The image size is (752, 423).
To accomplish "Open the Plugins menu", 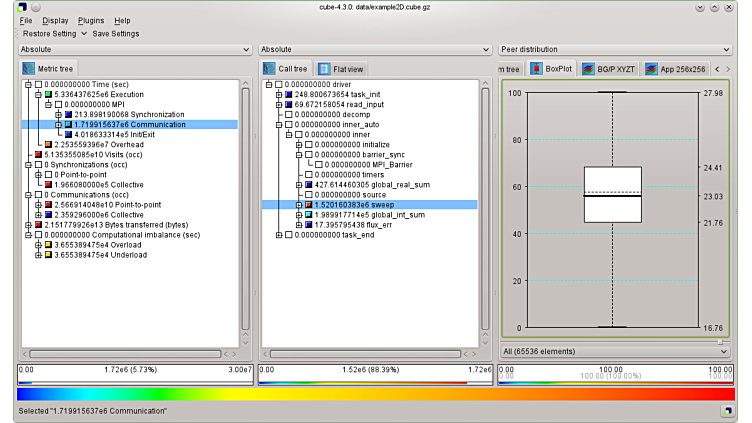I will point(91,20).
